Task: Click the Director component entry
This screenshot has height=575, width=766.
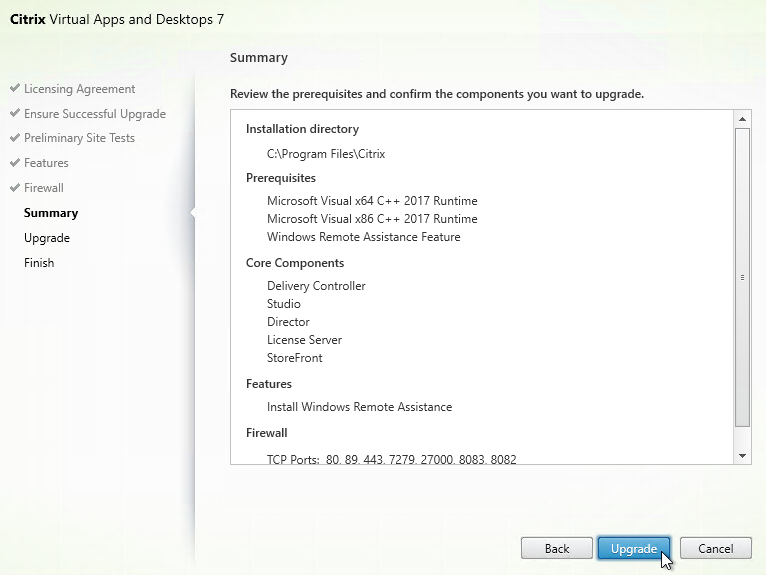Action: pyautogui.click(x=288, y=322)
